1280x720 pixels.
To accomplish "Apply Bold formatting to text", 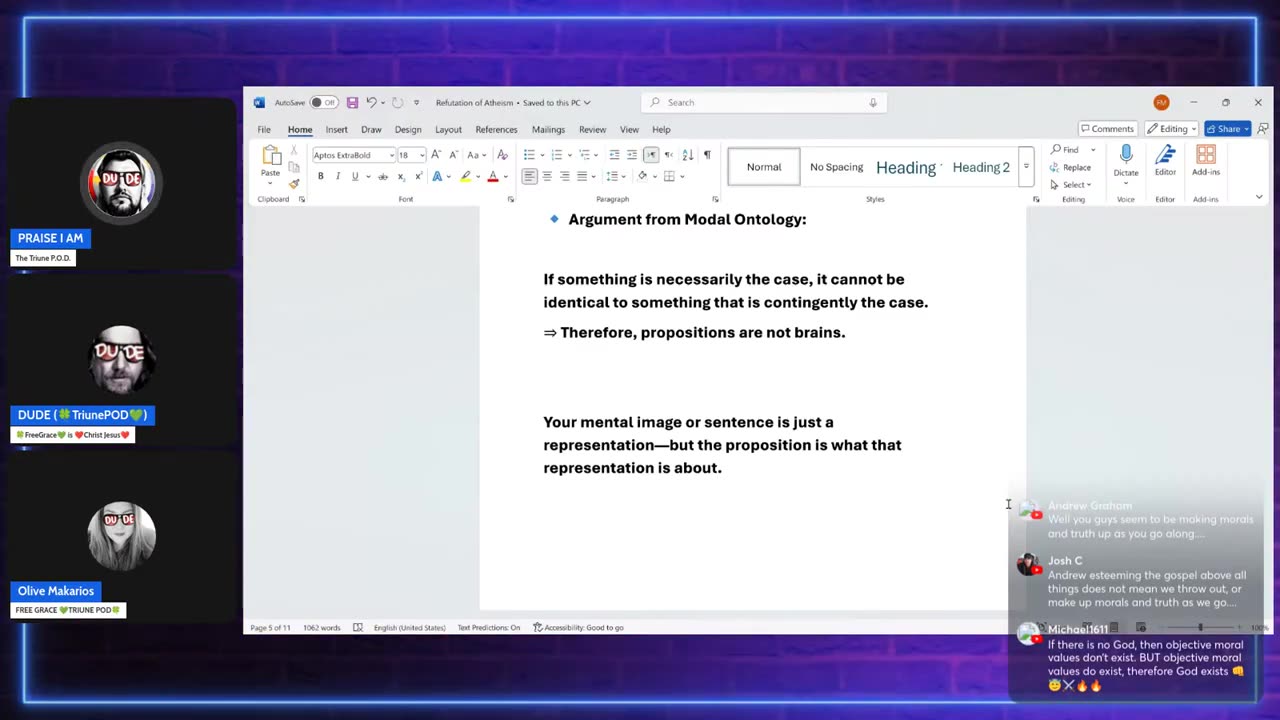I will pyautogui.click(x=320, y=176).
